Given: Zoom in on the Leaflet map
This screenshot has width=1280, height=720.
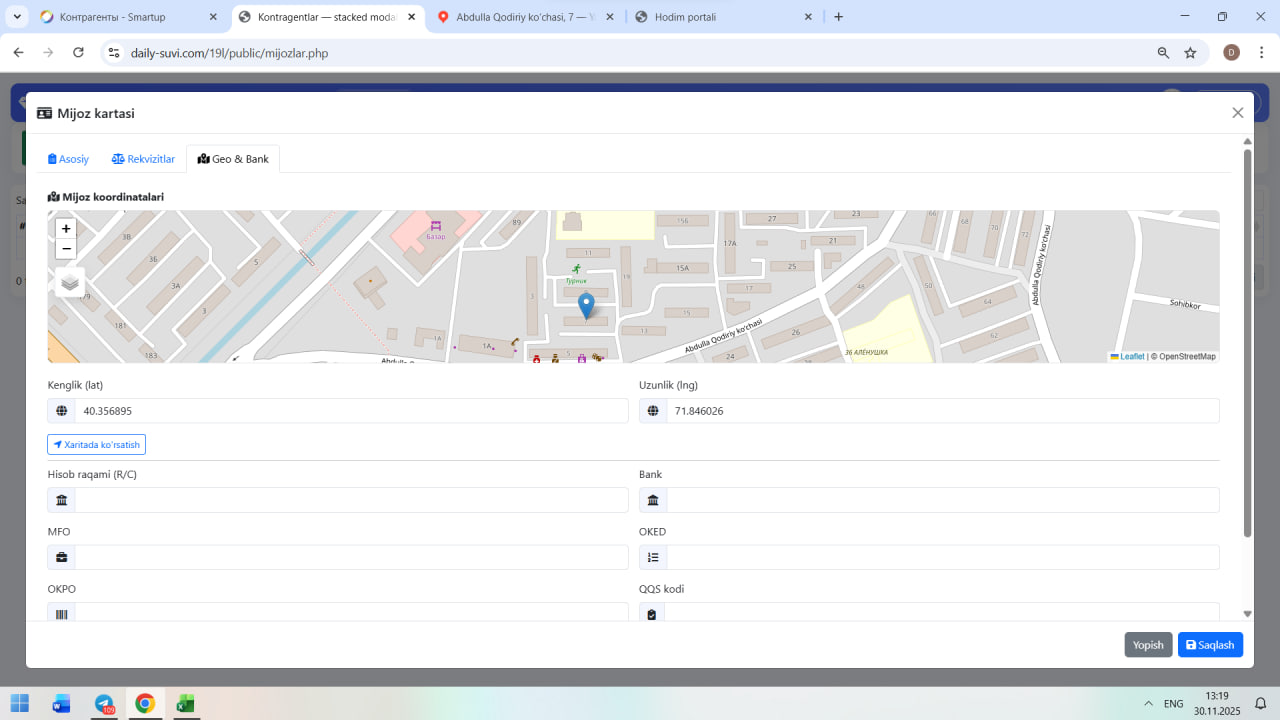Looking at the screenshot, I should (66, 229).
